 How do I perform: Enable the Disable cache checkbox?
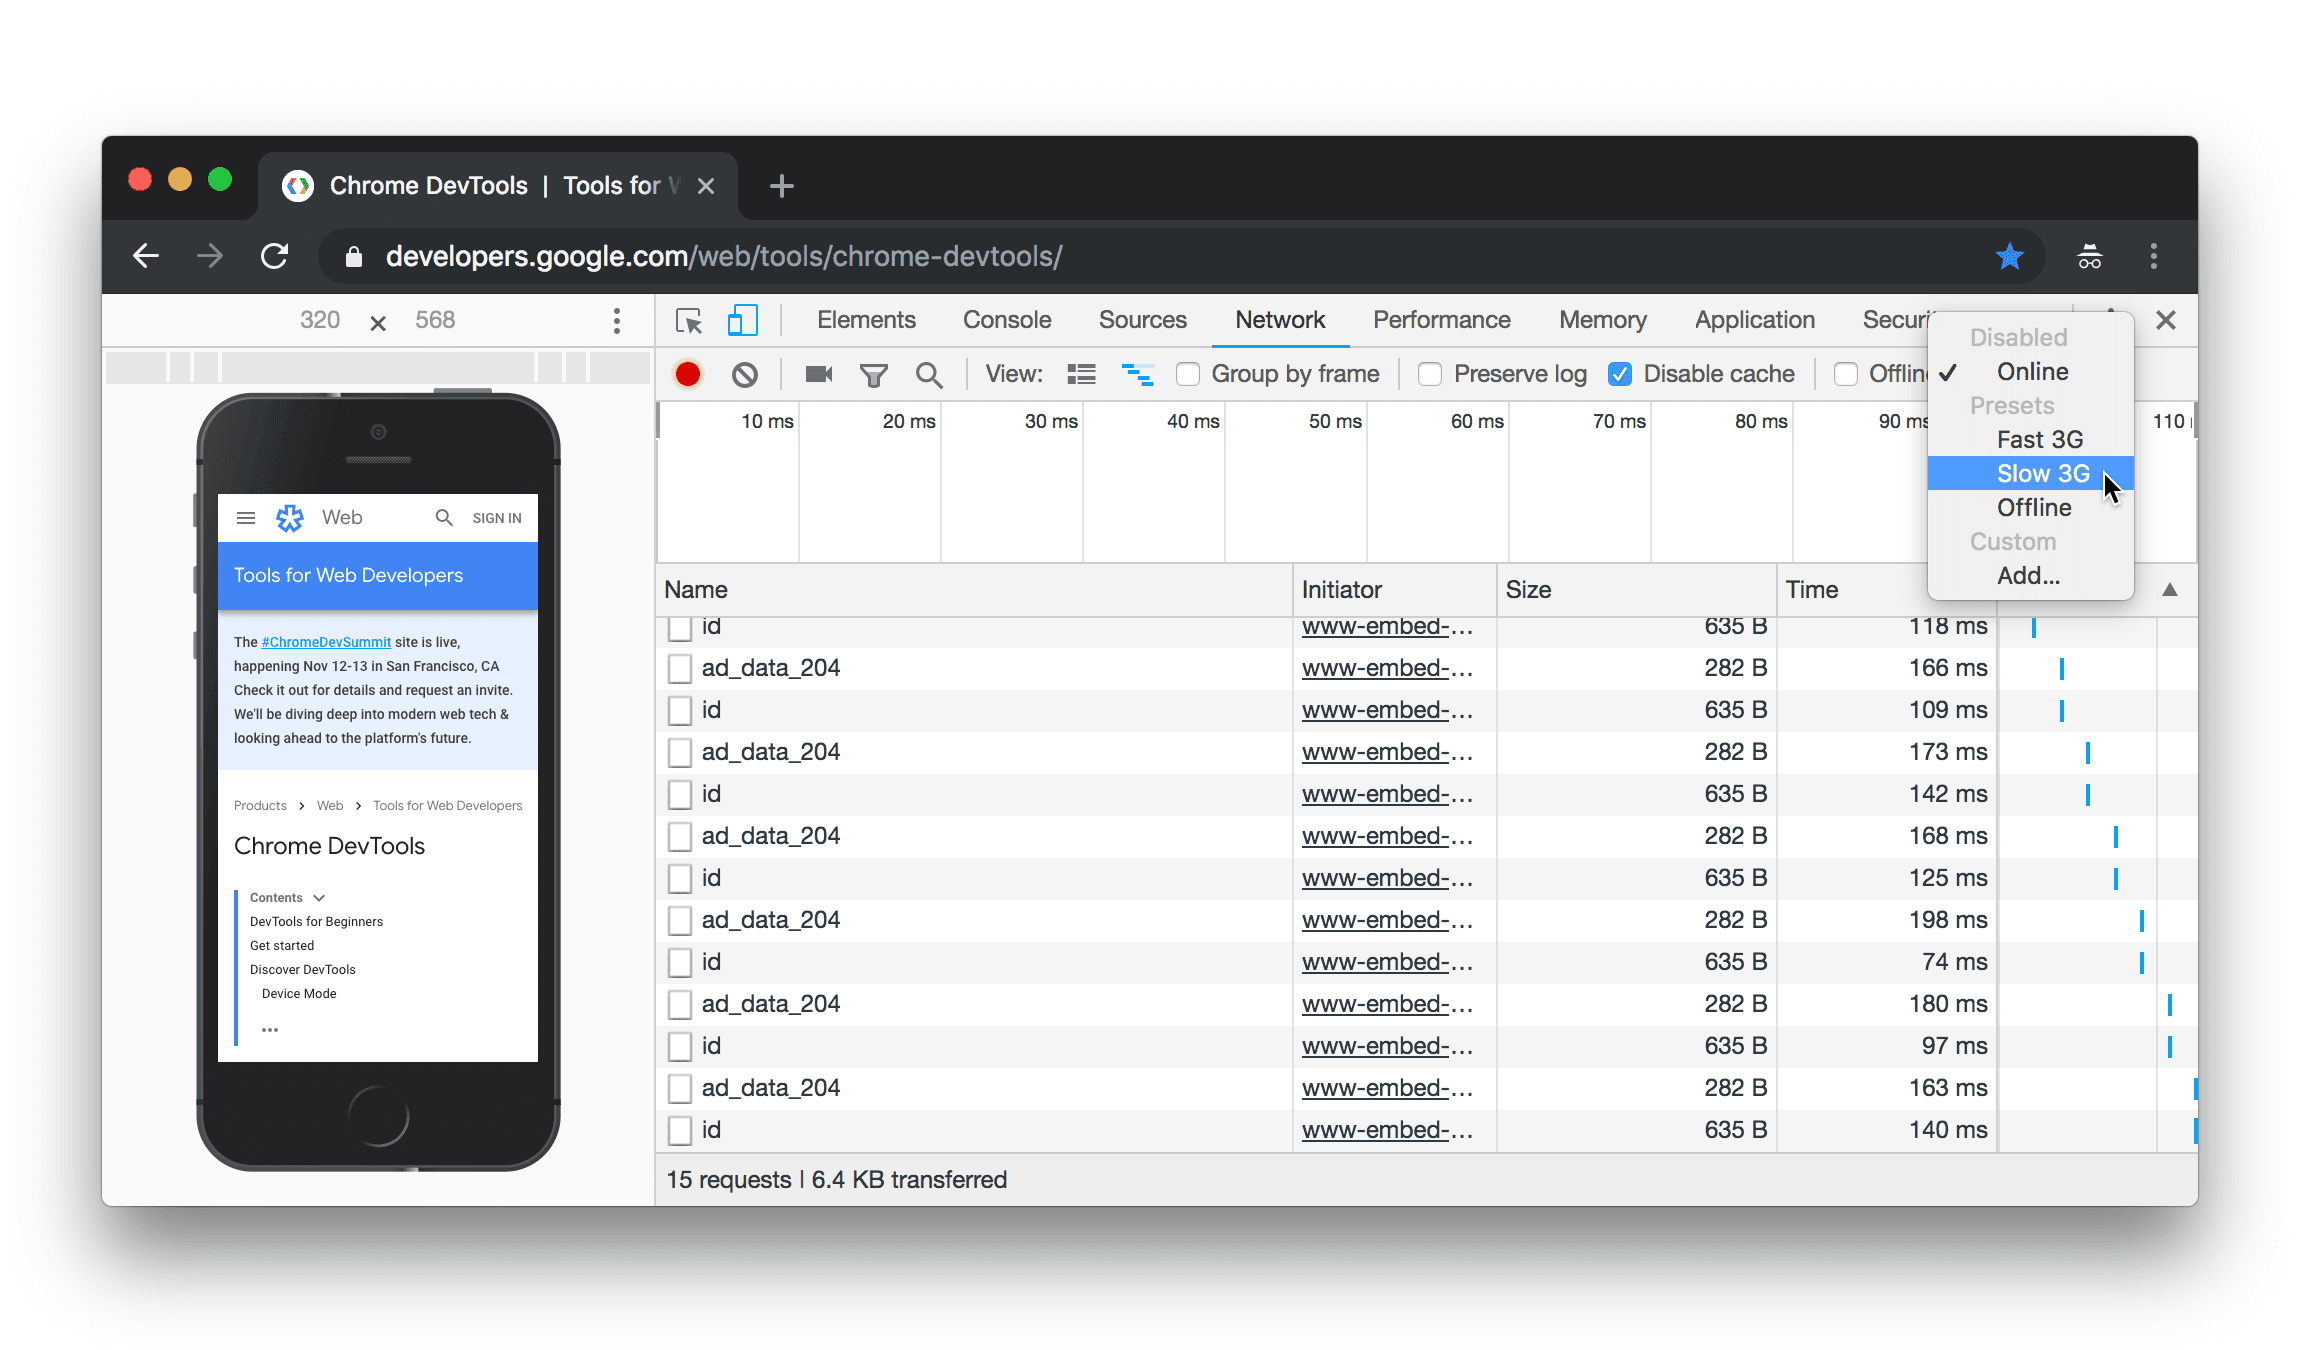[1618, 373]
